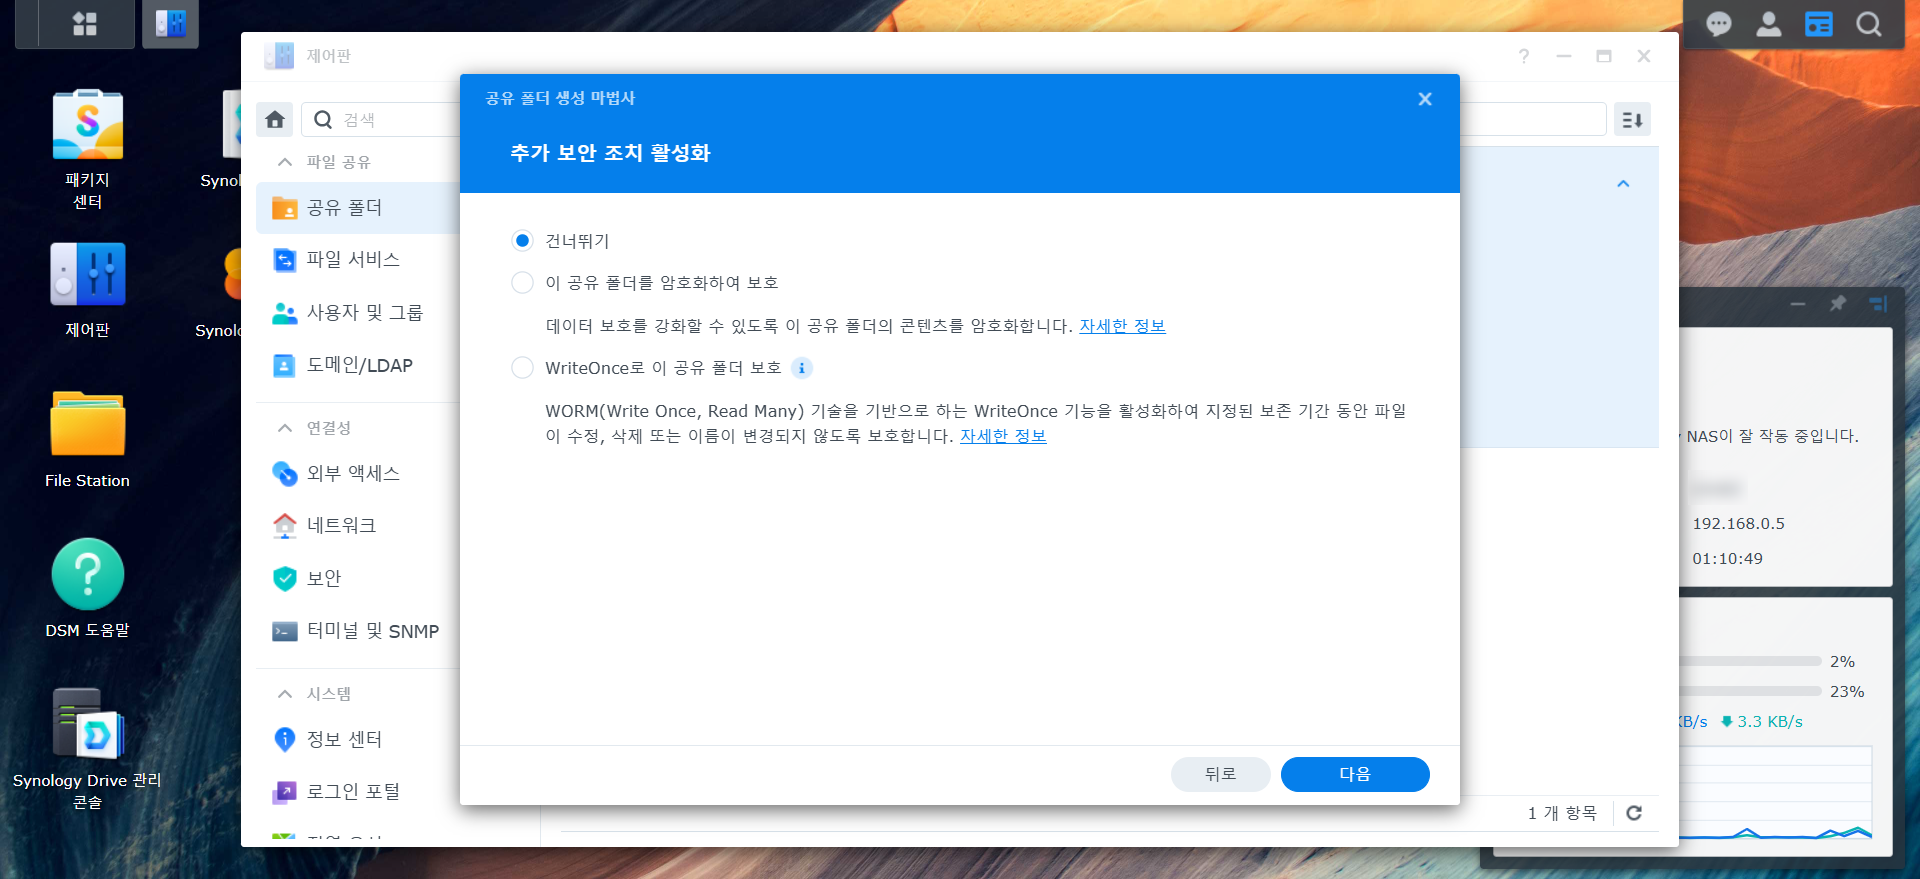The width and height of the screenshot is (1920, 879).
Task: Click the 192.168.0.5 IP address text
Action: (1738, 524)
